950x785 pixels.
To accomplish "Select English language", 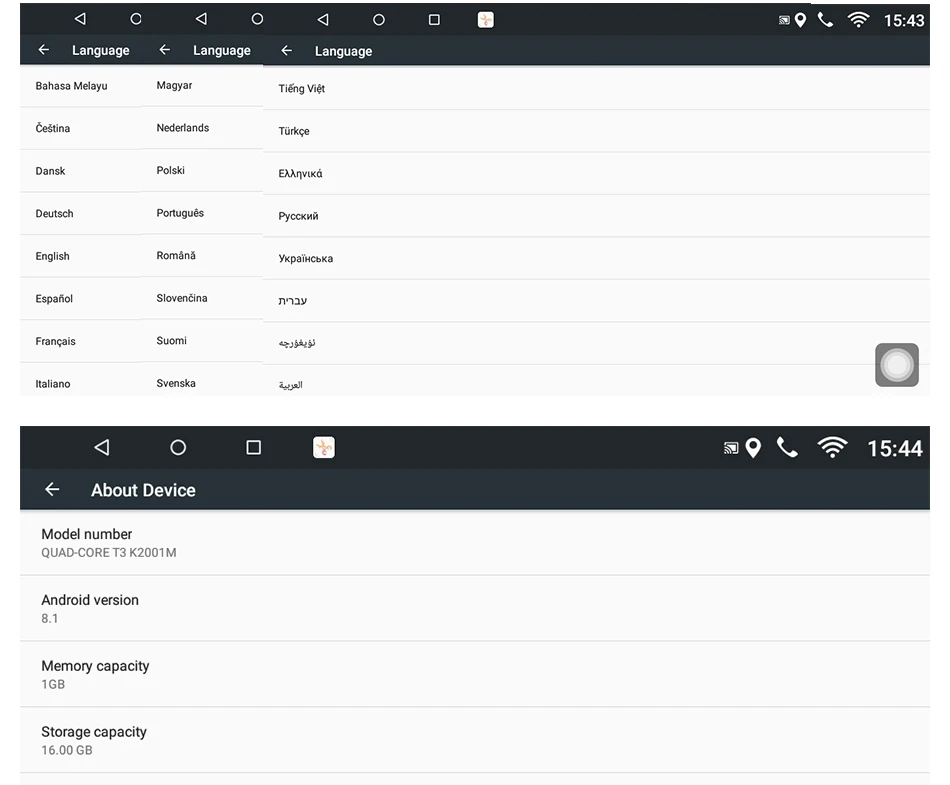I will [81, 256].
